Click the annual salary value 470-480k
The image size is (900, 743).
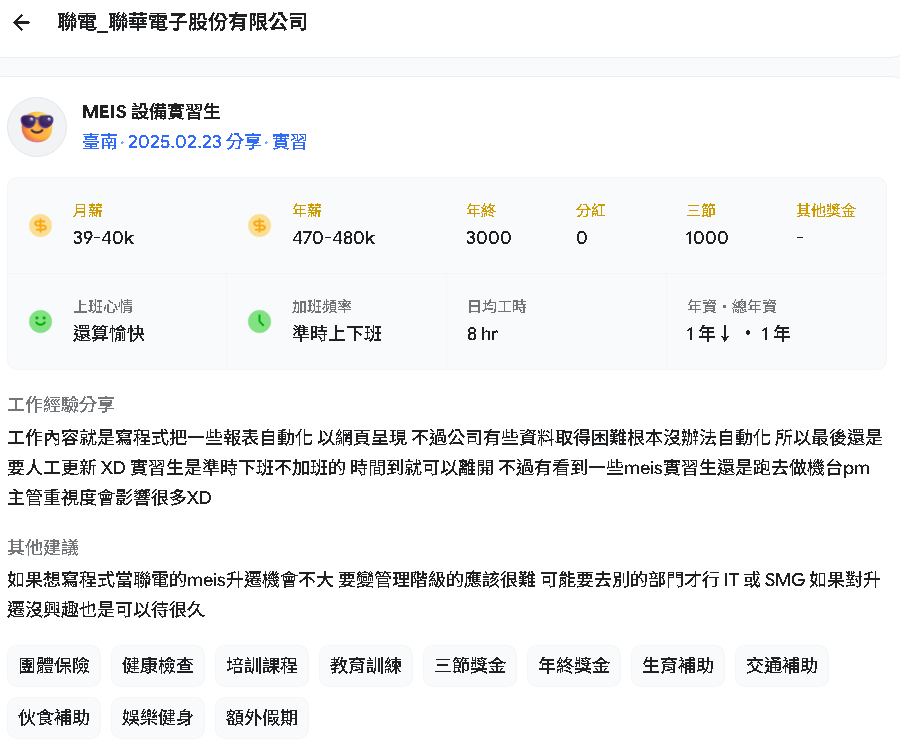pyautogui.click(x=333, y=238)
